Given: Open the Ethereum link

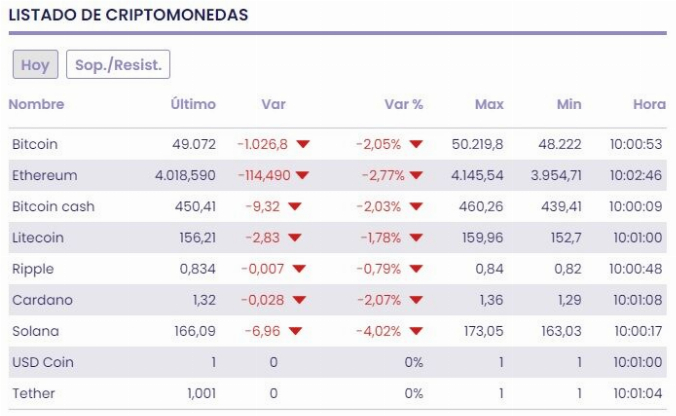Looking at the screenshot, I should [44, 176].
